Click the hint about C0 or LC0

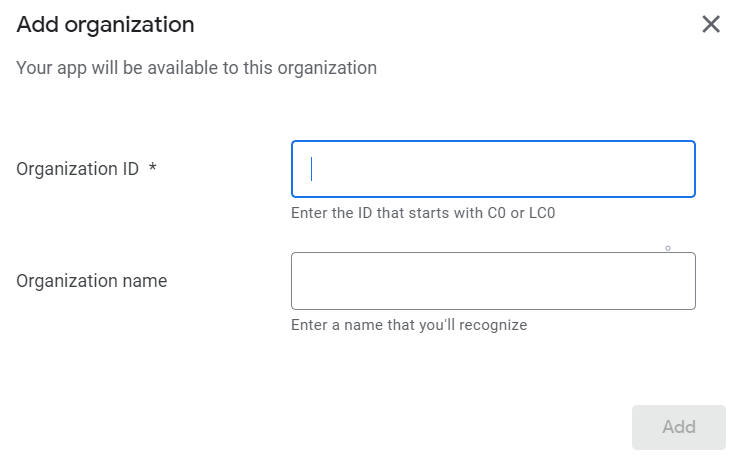(422, 213)
